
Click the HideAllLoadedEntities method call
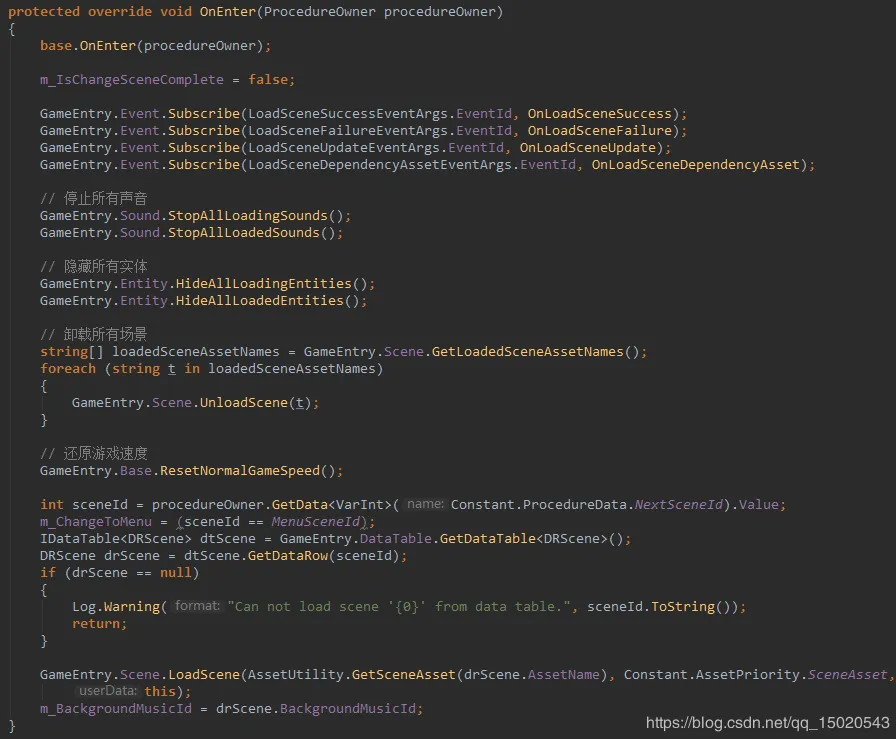[x=259, y=301]
